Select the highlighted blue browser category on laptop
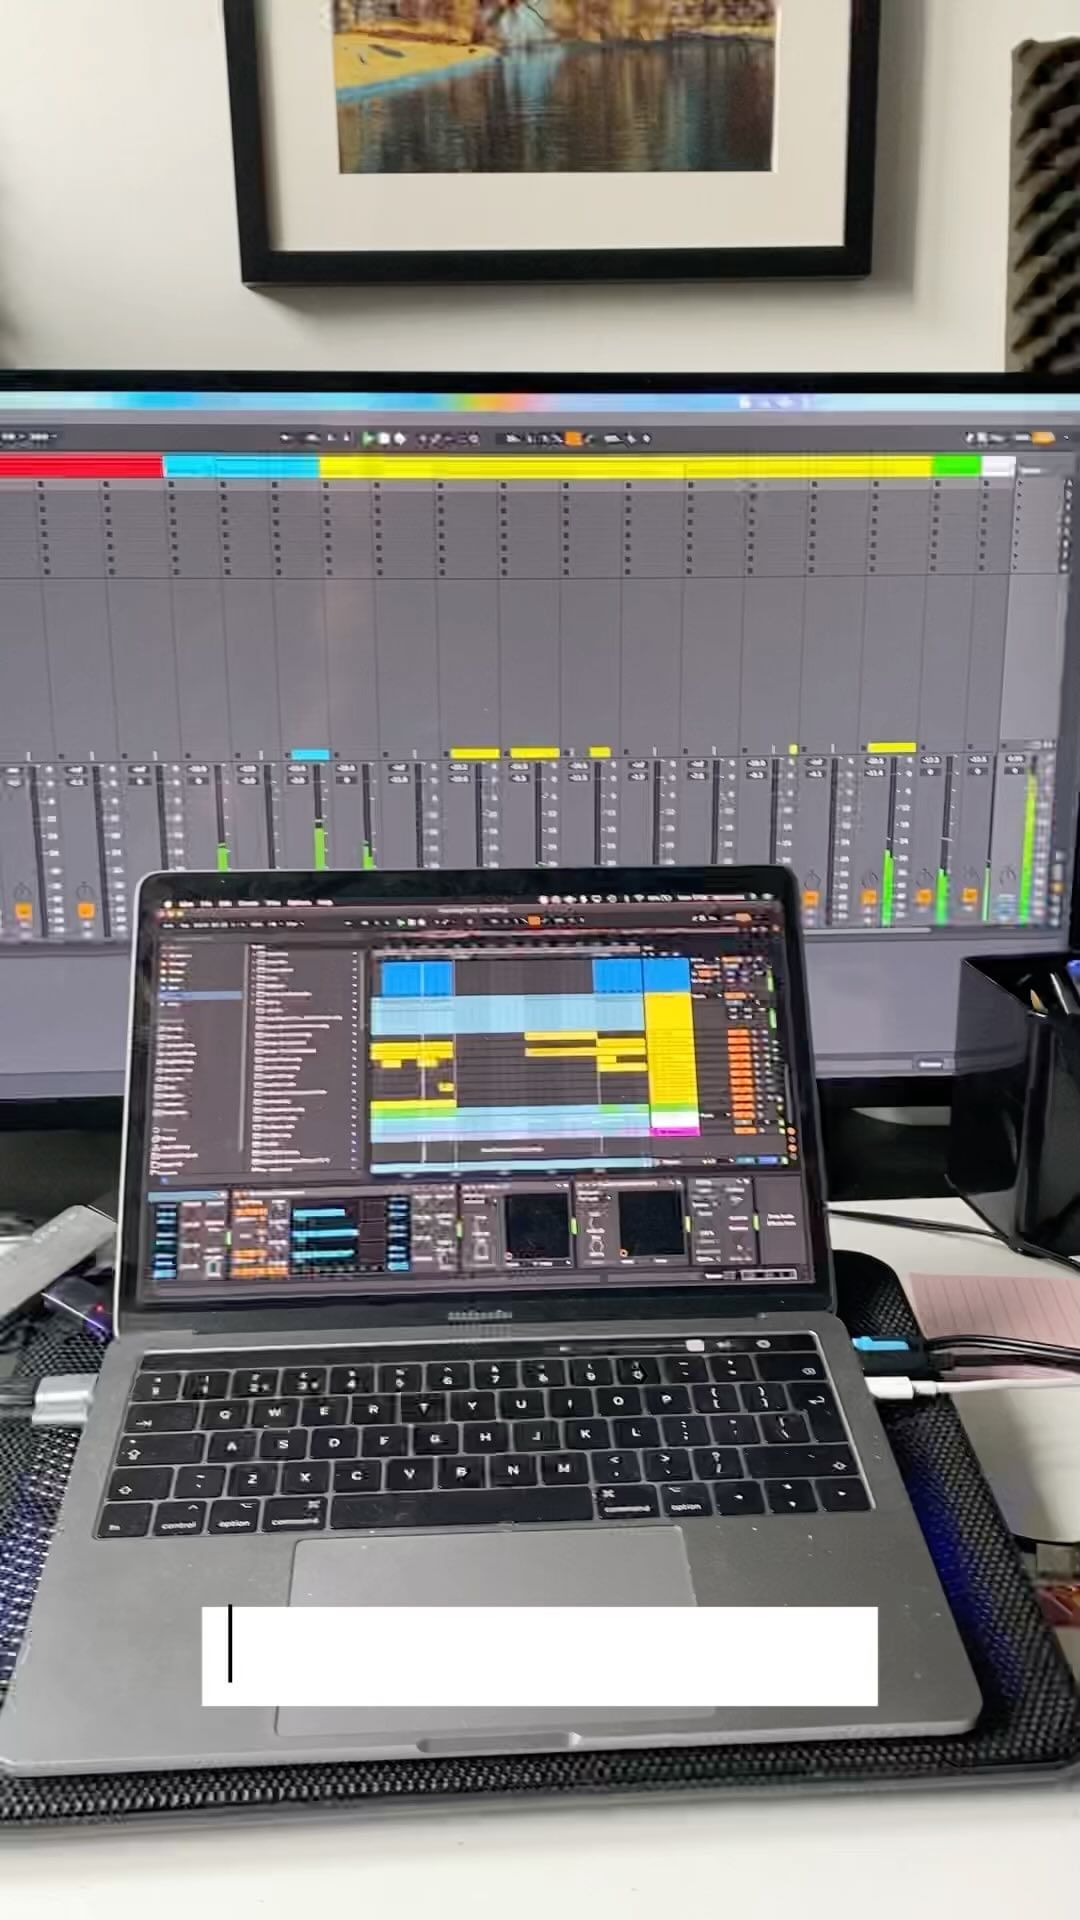This screenshot has width=1080, height=1920. tap(200, 995)
